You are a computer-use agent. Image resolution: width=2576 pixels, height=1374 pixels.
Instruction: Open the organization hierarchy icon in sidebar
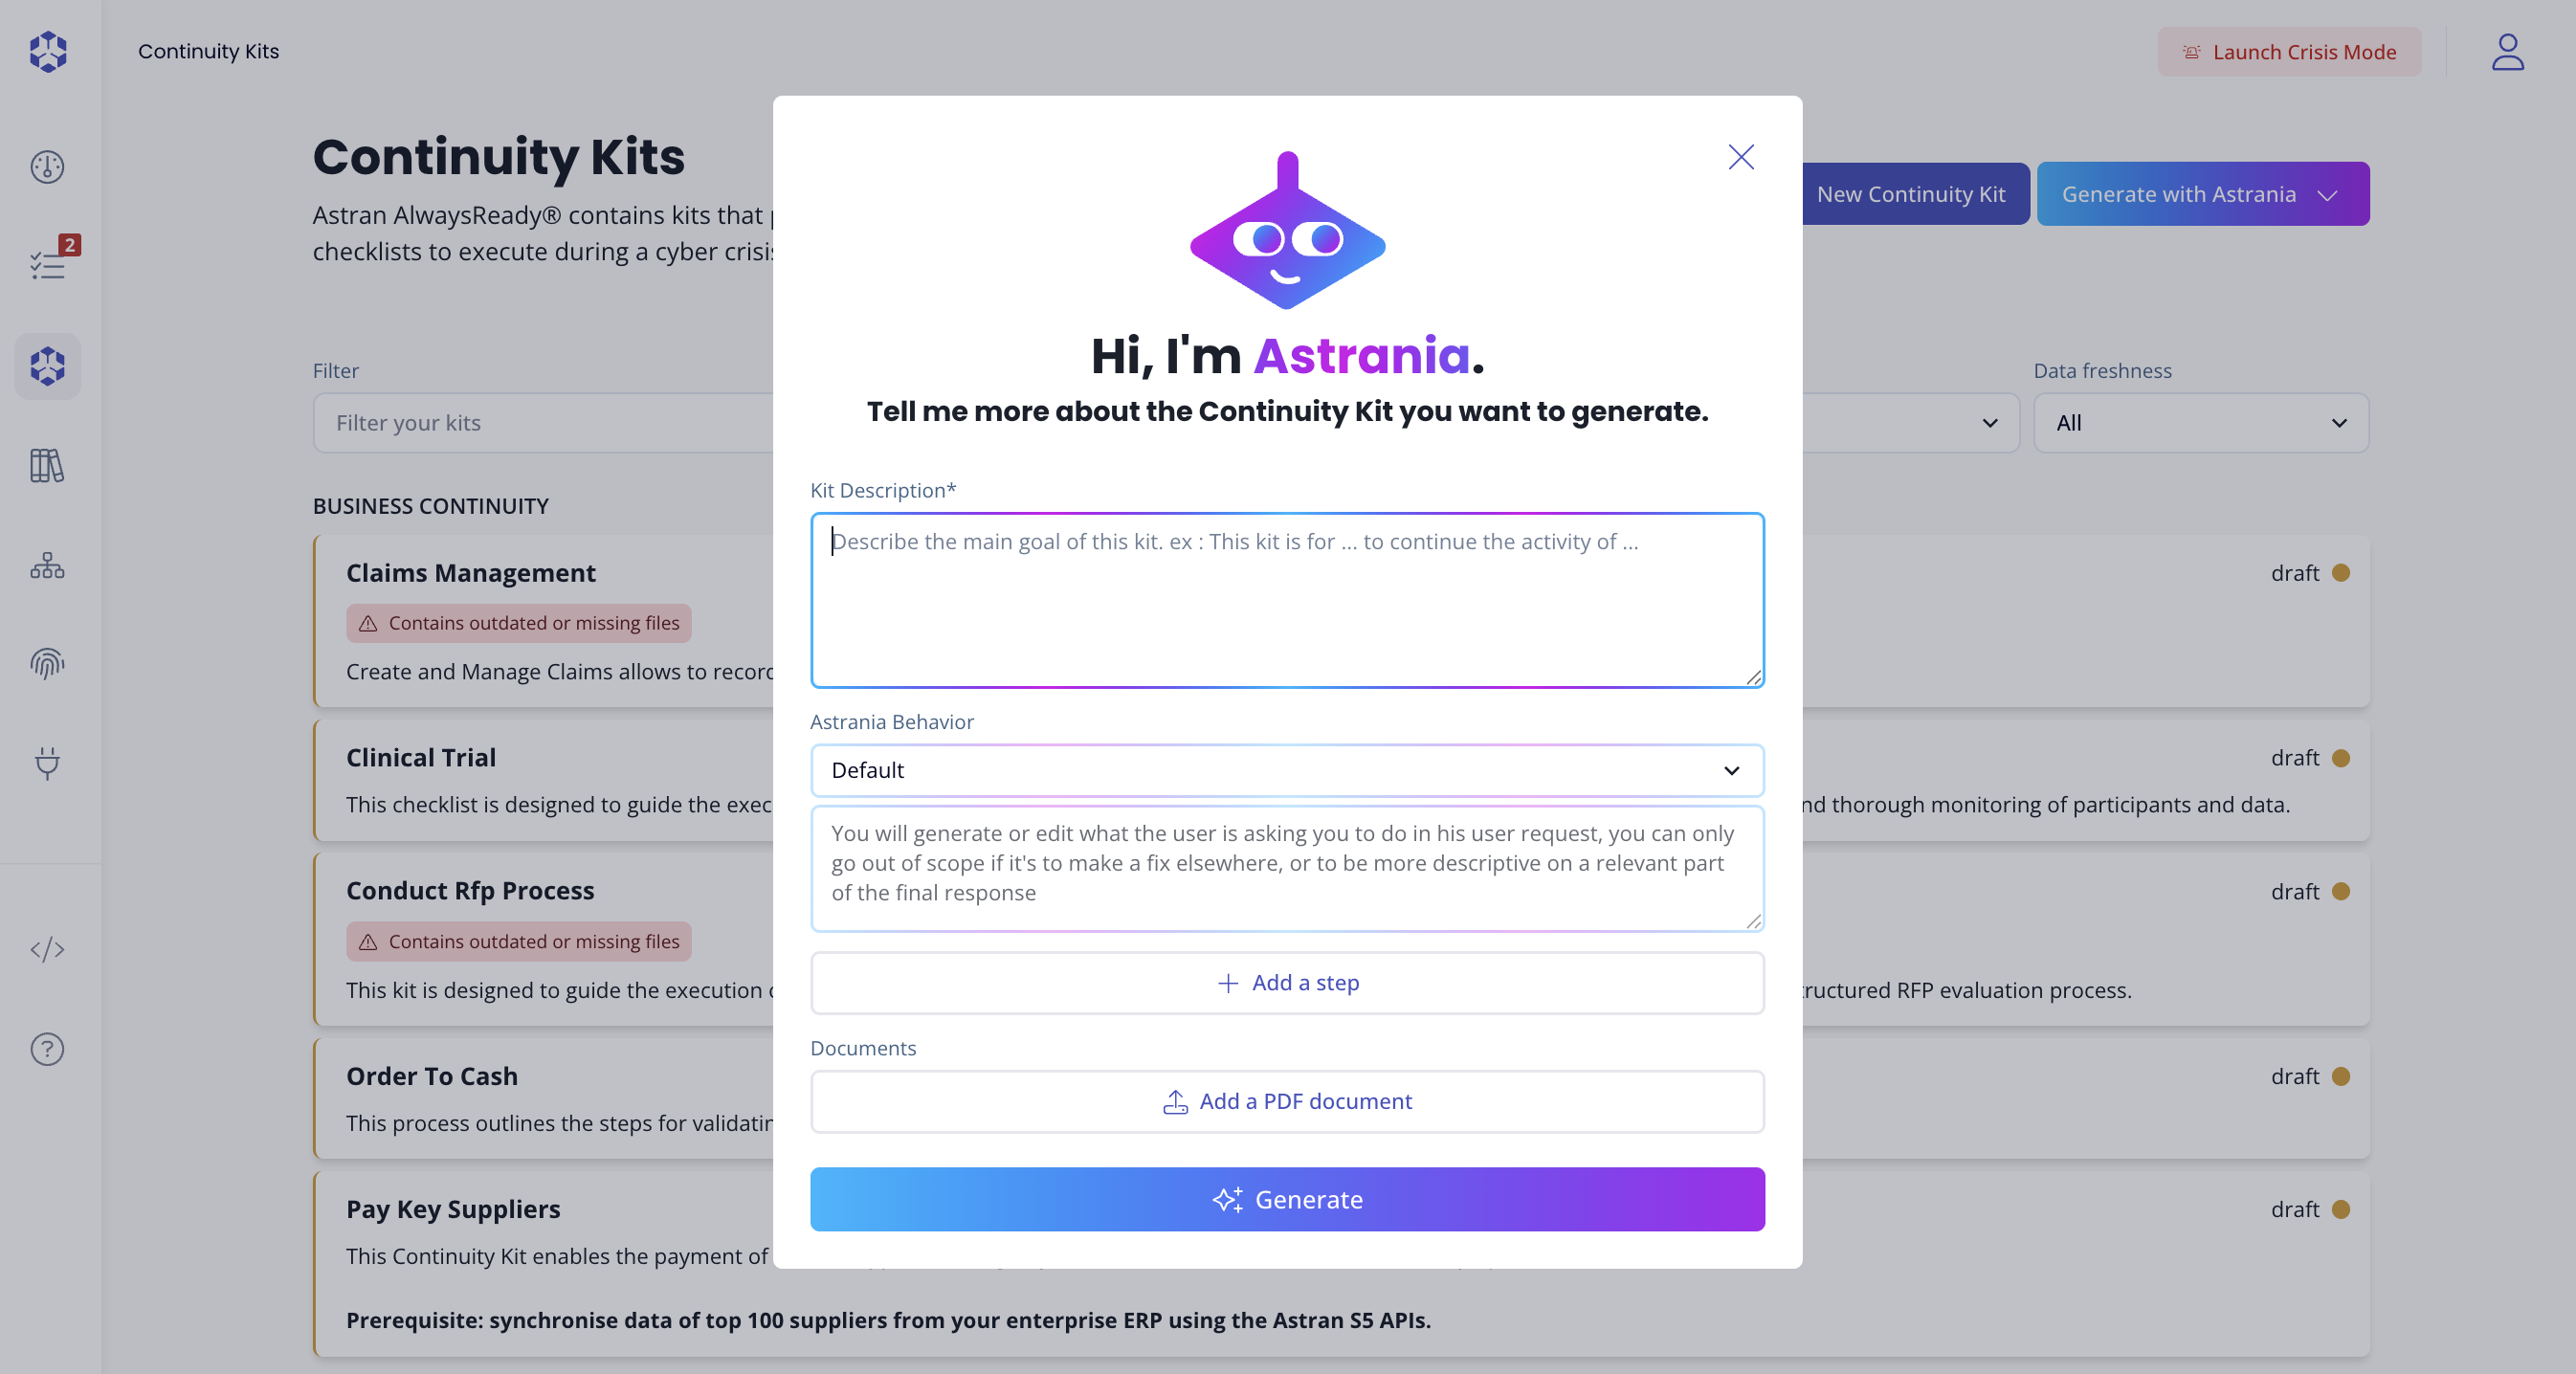[x=47, y=565]
